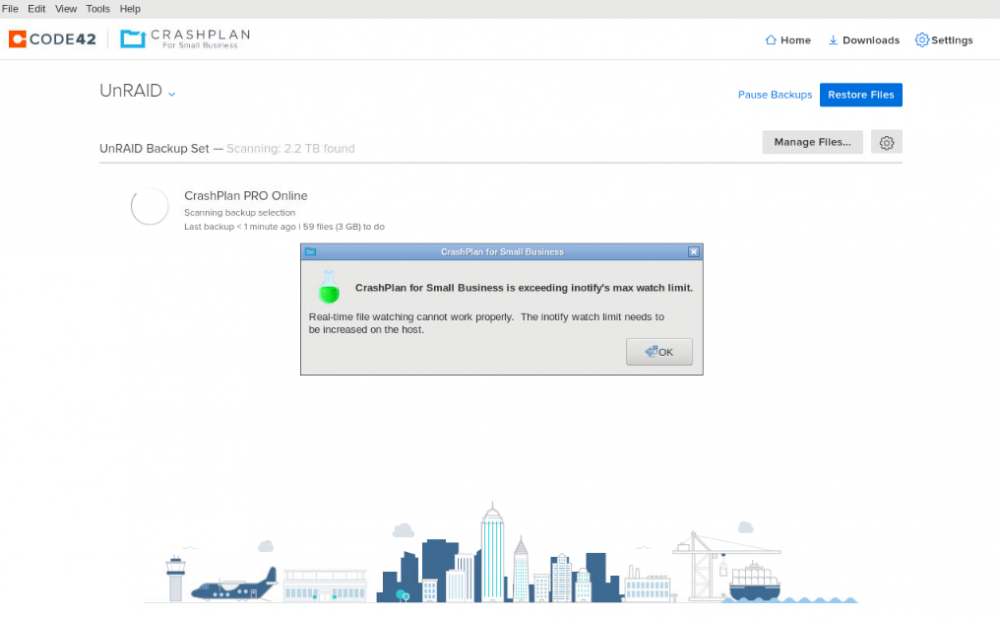
Task: Click the 'Scanning backup selection' status text
Action: 240,212
